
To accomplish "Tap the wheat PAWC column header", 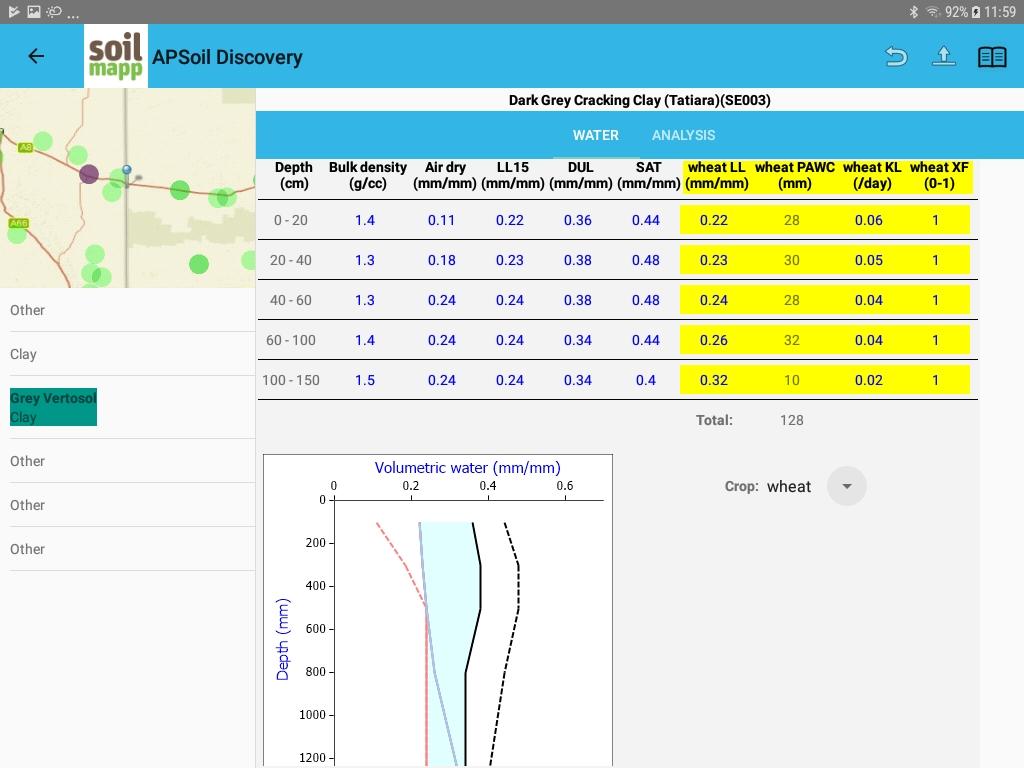I will 794,175.
